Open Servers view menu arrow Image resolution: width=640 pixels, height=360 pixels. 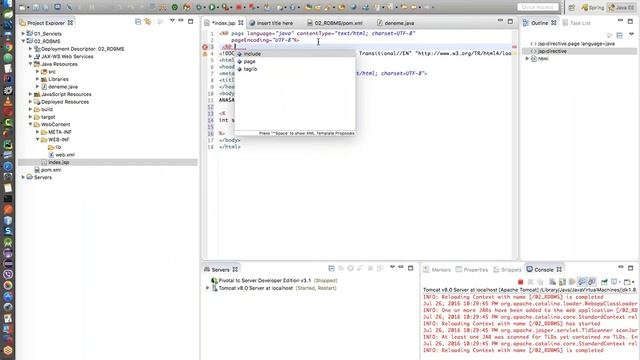pos(392,267)
